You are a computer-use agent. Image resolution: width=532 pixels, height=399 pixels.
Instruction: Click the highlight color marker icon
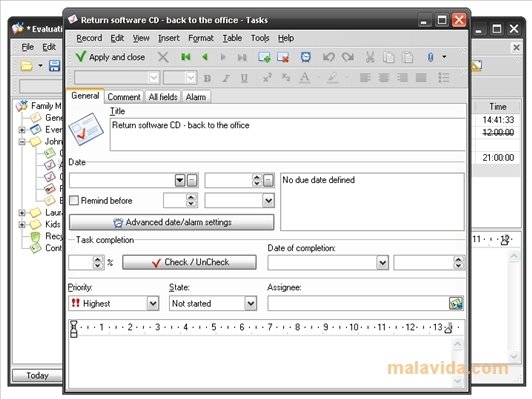click(x=332, y=78)
